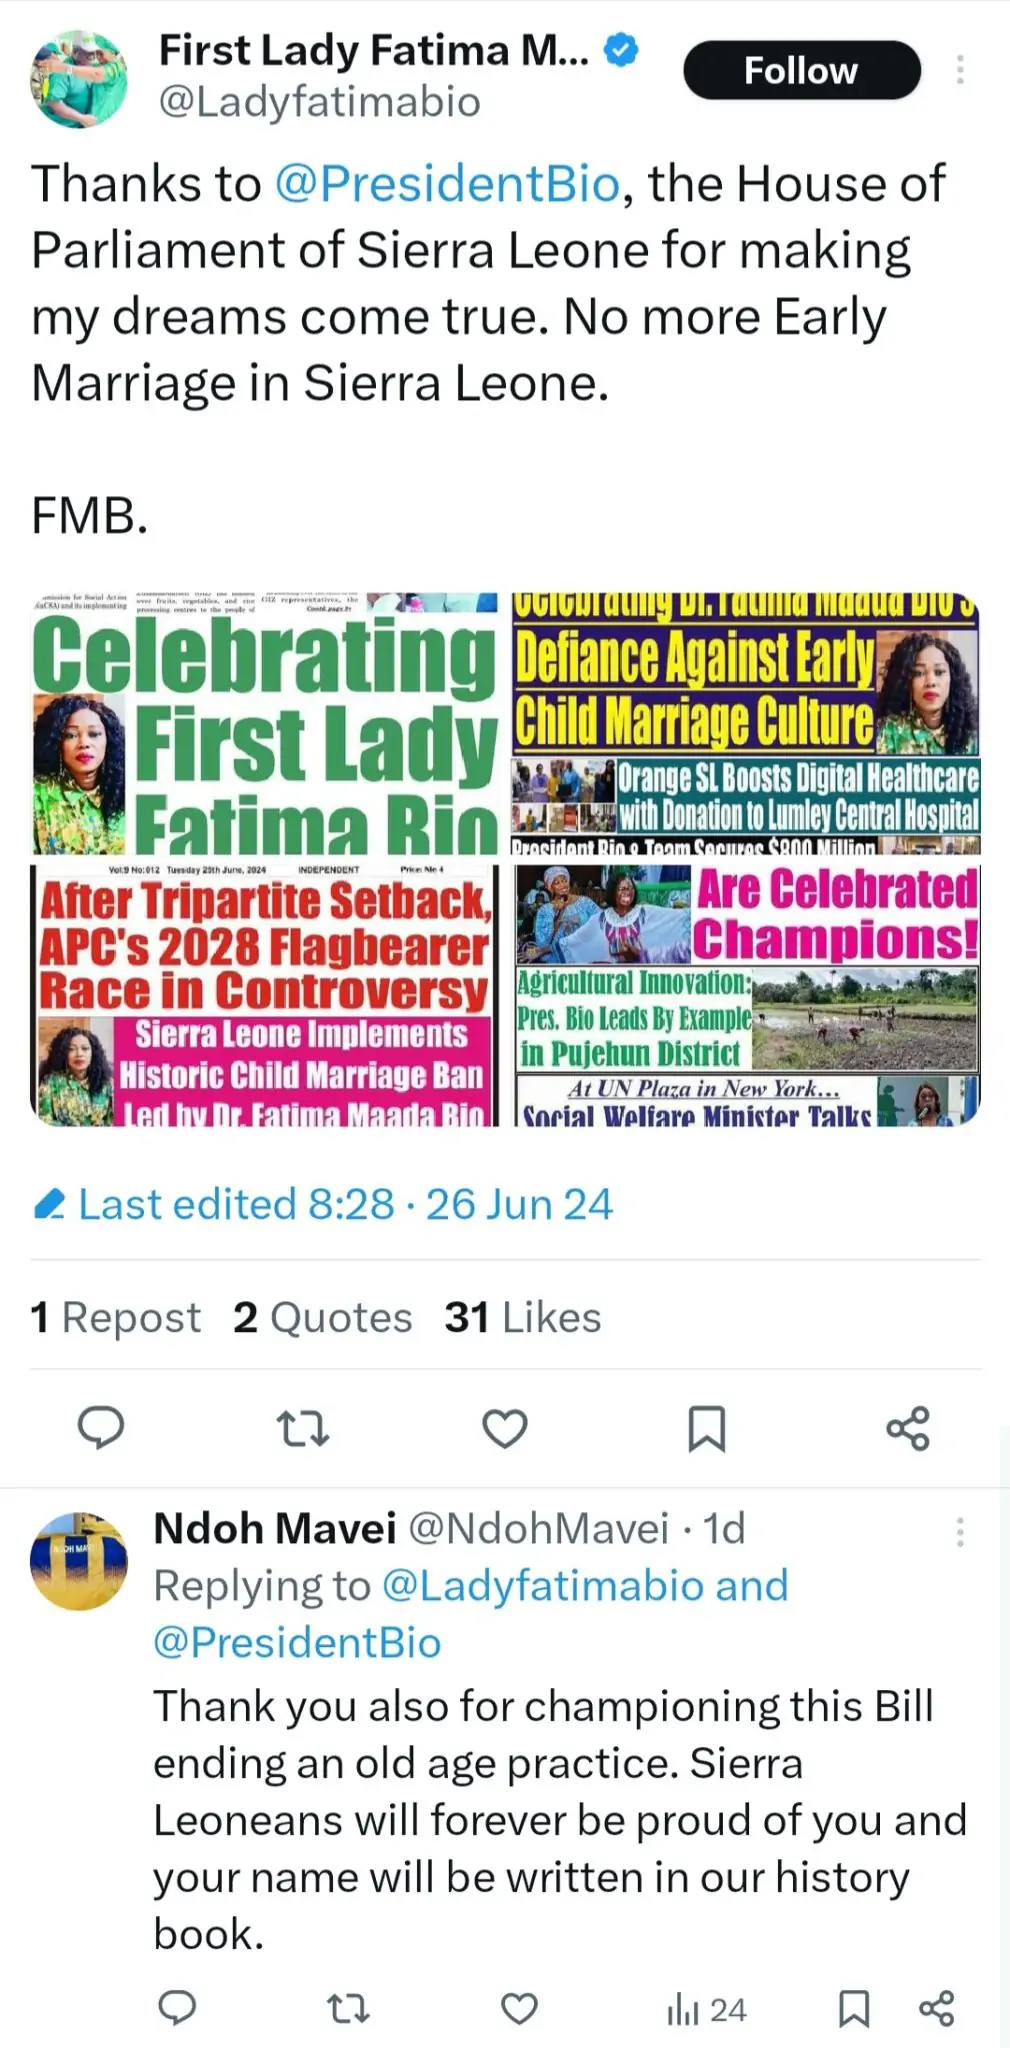Viewport: 1010px width, 2048px height.
Task: Share the main tweet
Action: pyautogui.click(x=908, y=1427)
